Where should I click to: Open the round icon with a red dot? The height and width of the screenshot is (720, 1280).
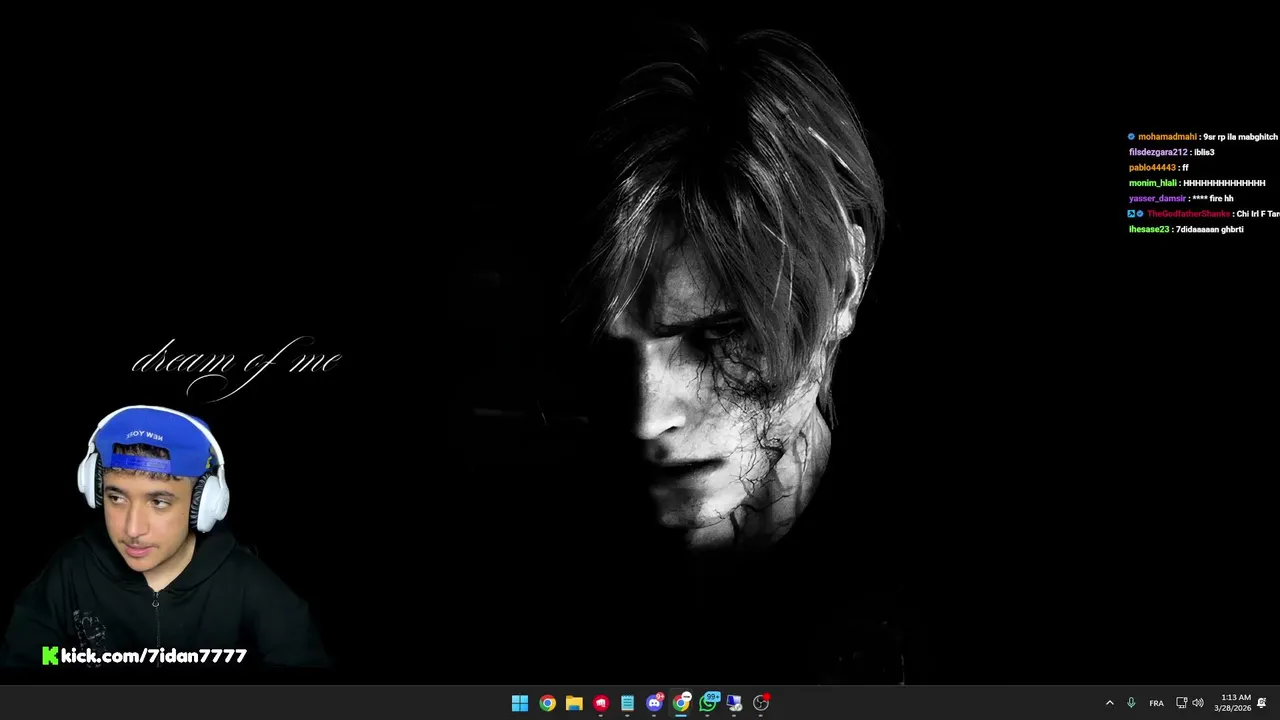tap(761, 702)
